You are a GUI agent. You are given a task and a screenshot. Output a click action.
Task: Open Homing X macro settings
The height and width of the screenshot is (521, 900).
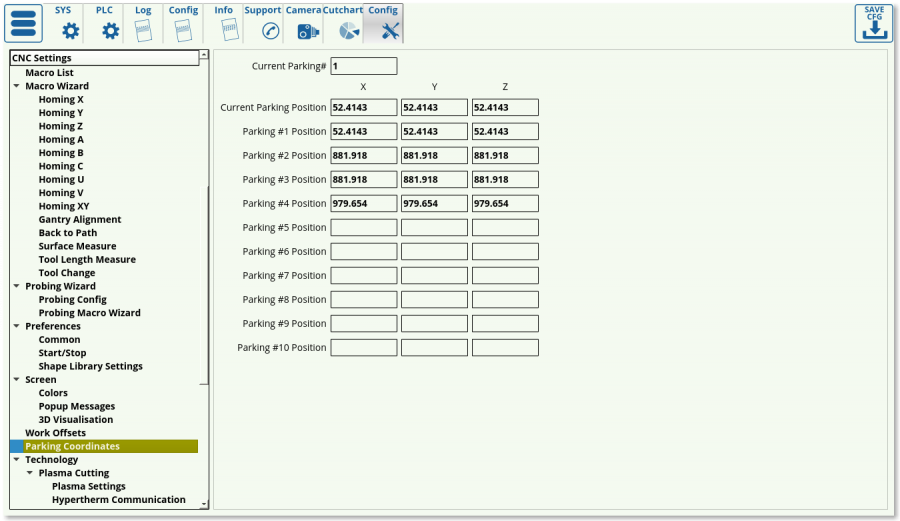click(x=61, y=99)
